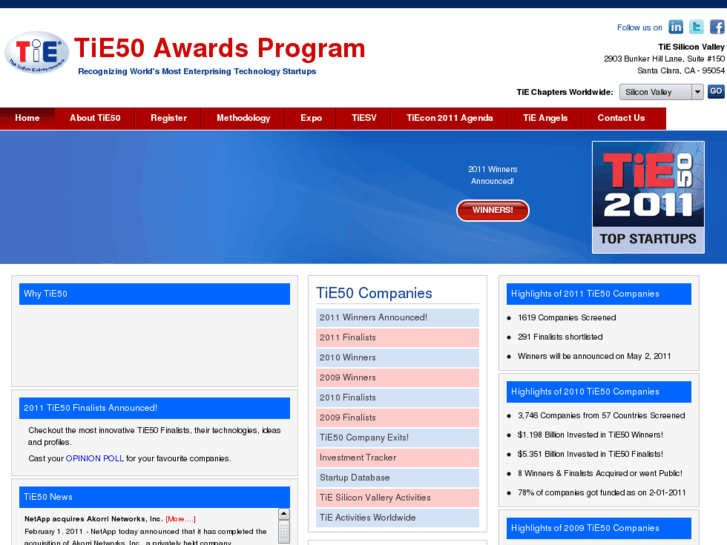This screenshot has width=727, height=545.
Task: Open TiE Activities Worldwide link
Action: coord(397,518)
